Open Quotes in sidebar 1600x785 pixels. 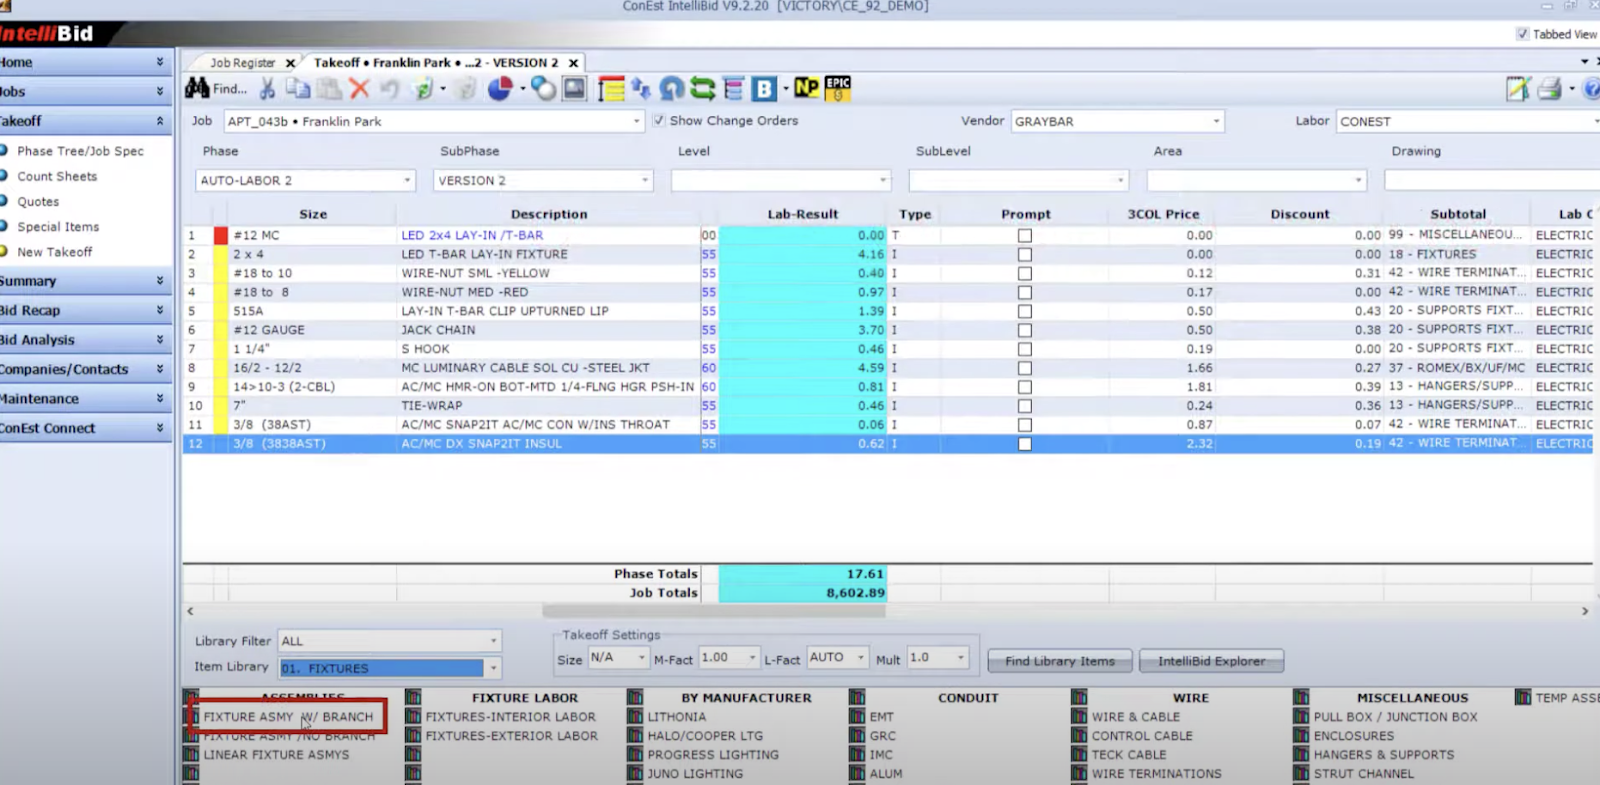coord(38,202)
